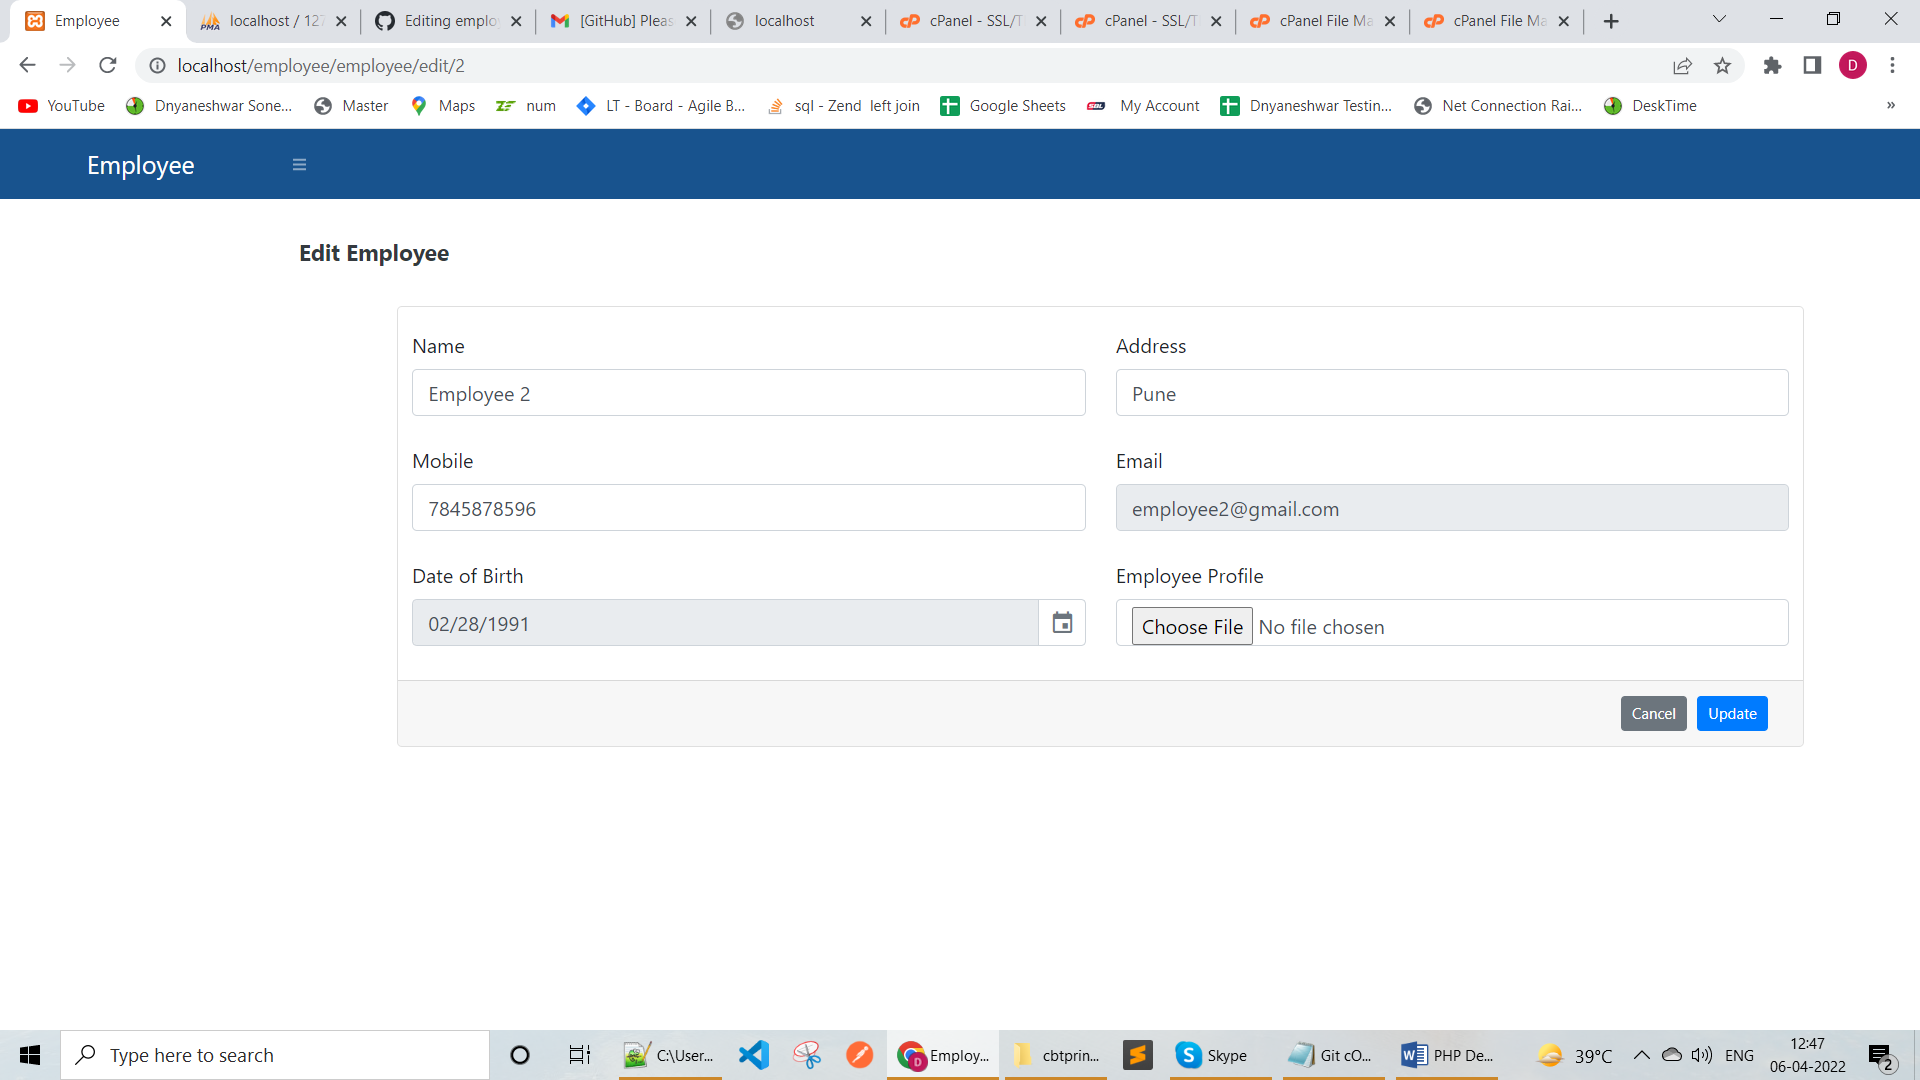The height and width of the screenshot is (1080, 1920).
Task: Click the Name input field
Action: point(748,393)
